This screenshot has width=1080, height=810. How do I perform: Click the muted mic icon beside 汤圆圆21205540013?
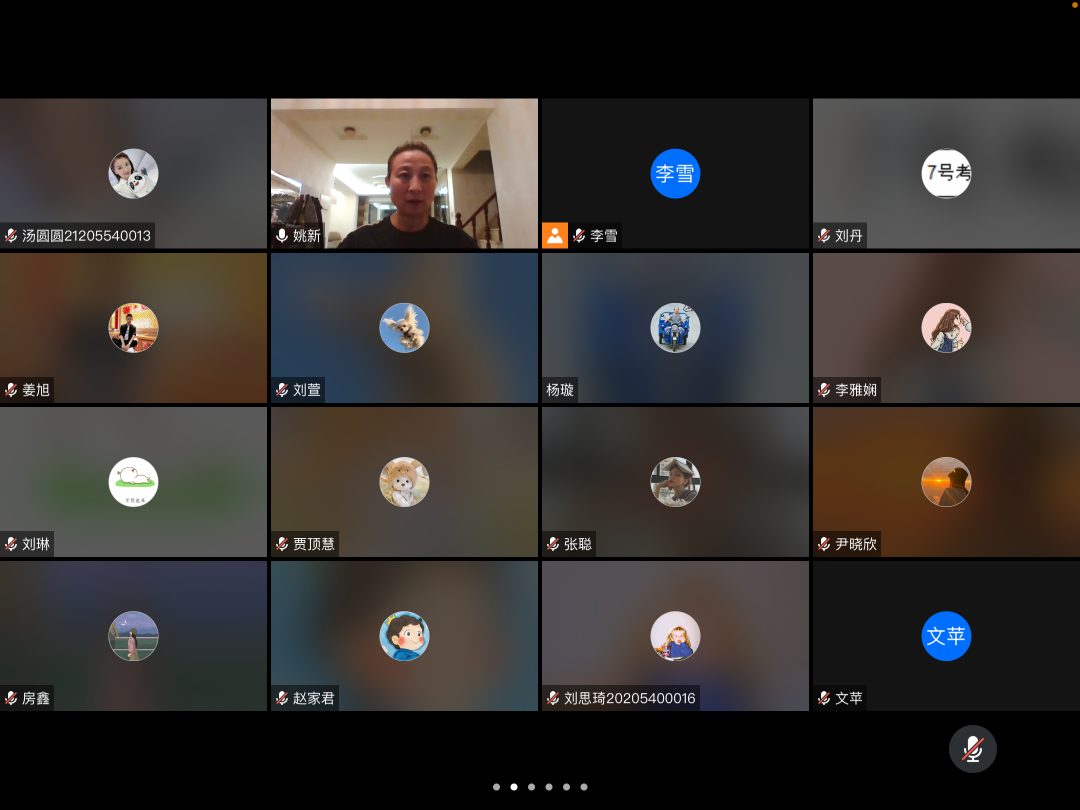tap(11, 236)
